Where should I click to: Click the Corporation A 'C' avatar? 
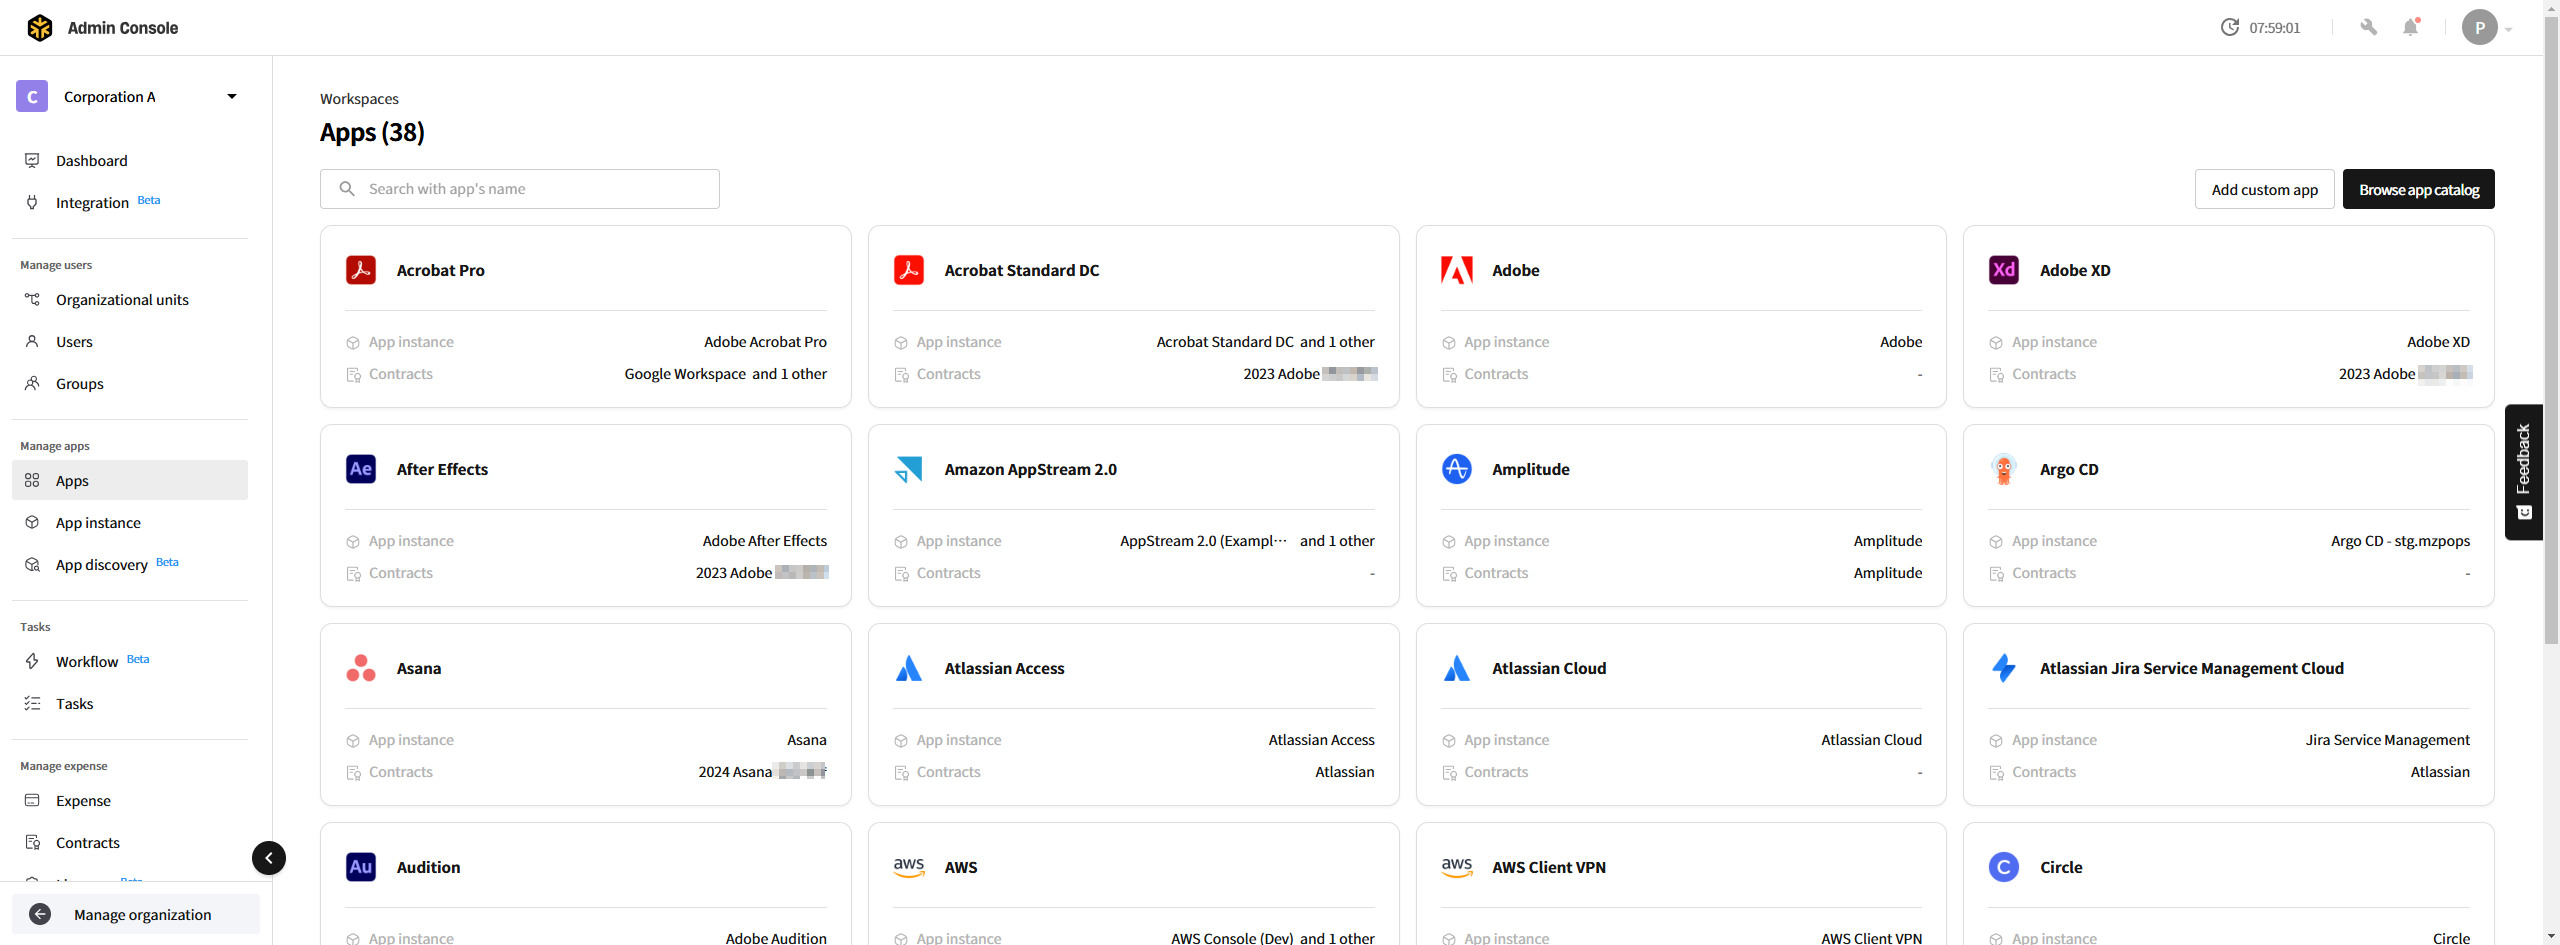[32, 96]
